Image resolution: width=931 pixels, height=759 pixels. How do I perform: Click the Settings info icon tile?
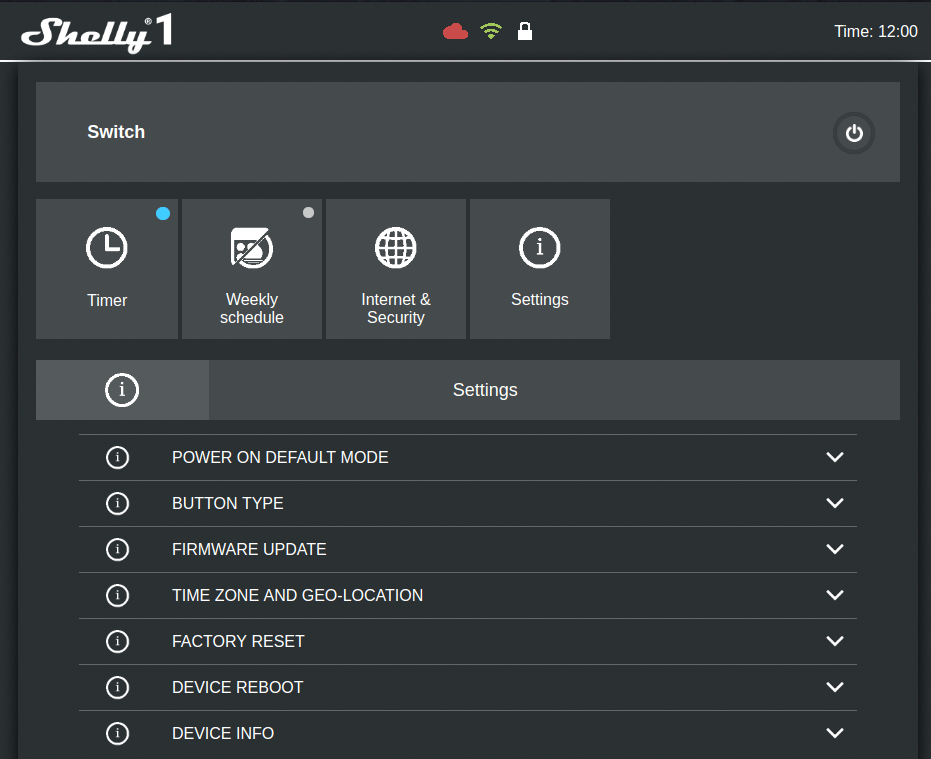(x=539, y=247)
